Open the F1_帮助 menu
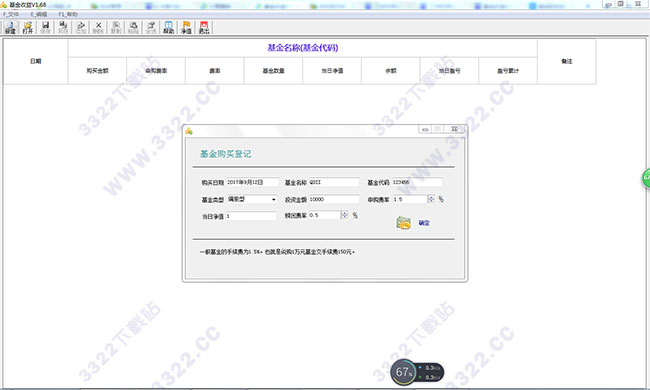 68,14
